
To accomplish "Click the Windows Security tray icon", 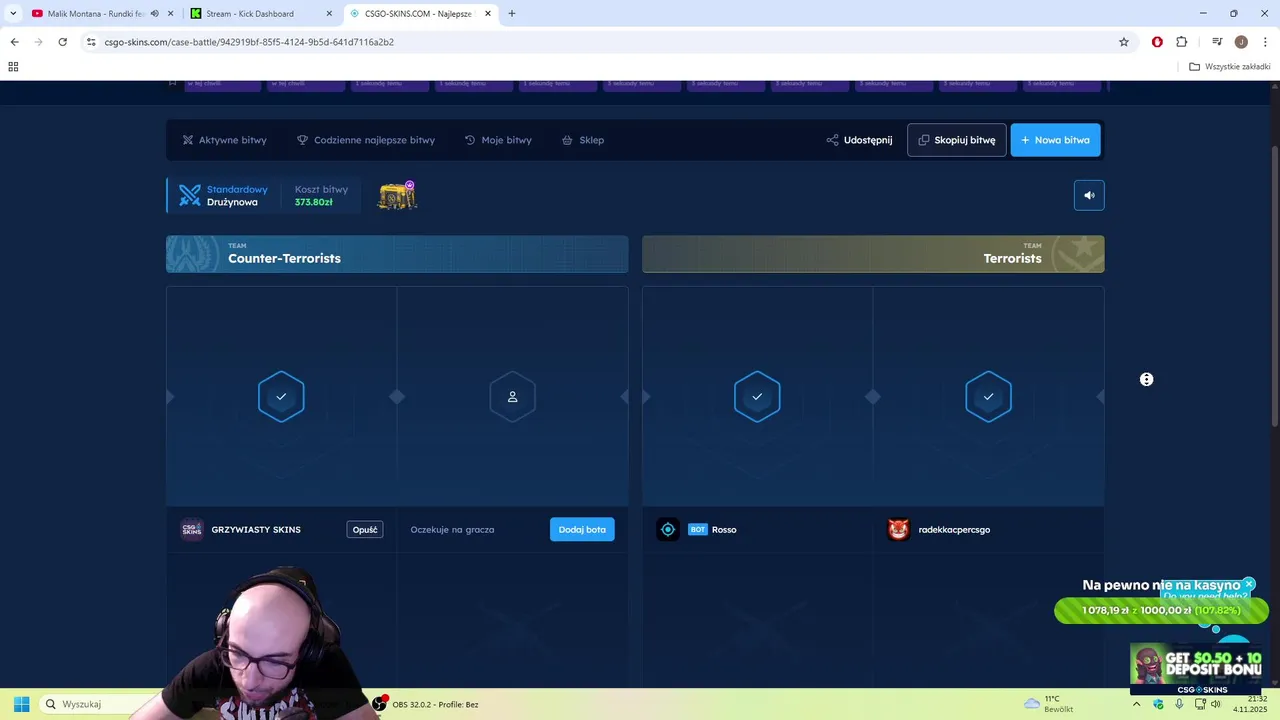I will (1159, 704).
